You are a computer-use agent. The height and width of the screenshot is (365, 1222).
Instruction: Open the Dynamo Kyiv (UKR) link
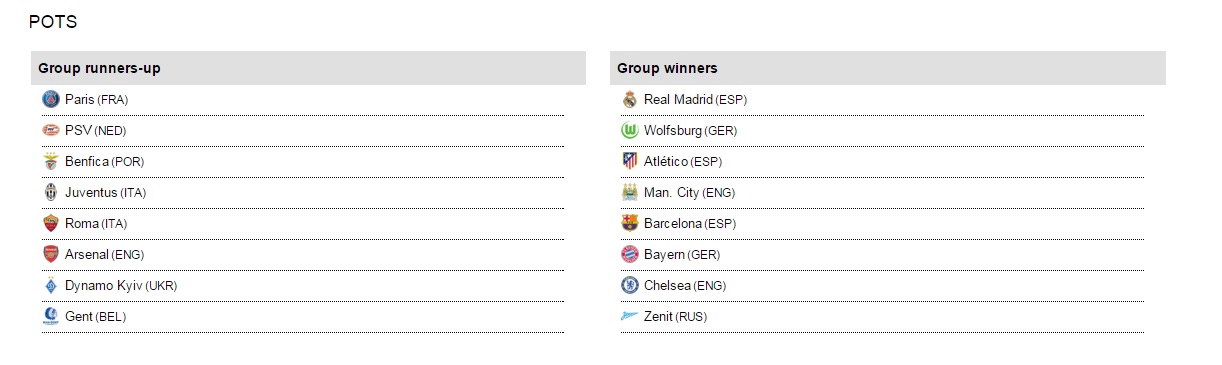tap(121, 286)
